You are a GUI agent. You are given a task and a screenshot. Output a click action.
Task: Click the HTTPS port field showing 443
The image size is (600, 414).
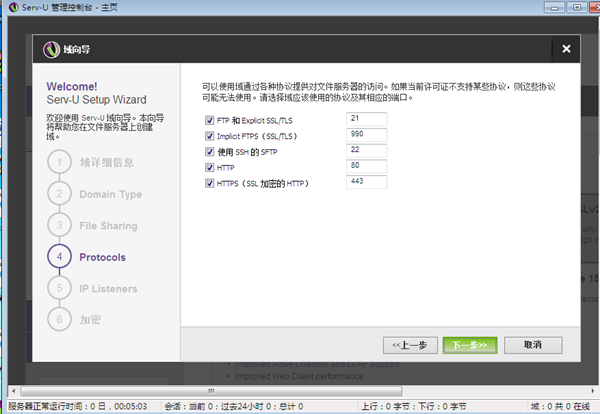coord(366,182)
